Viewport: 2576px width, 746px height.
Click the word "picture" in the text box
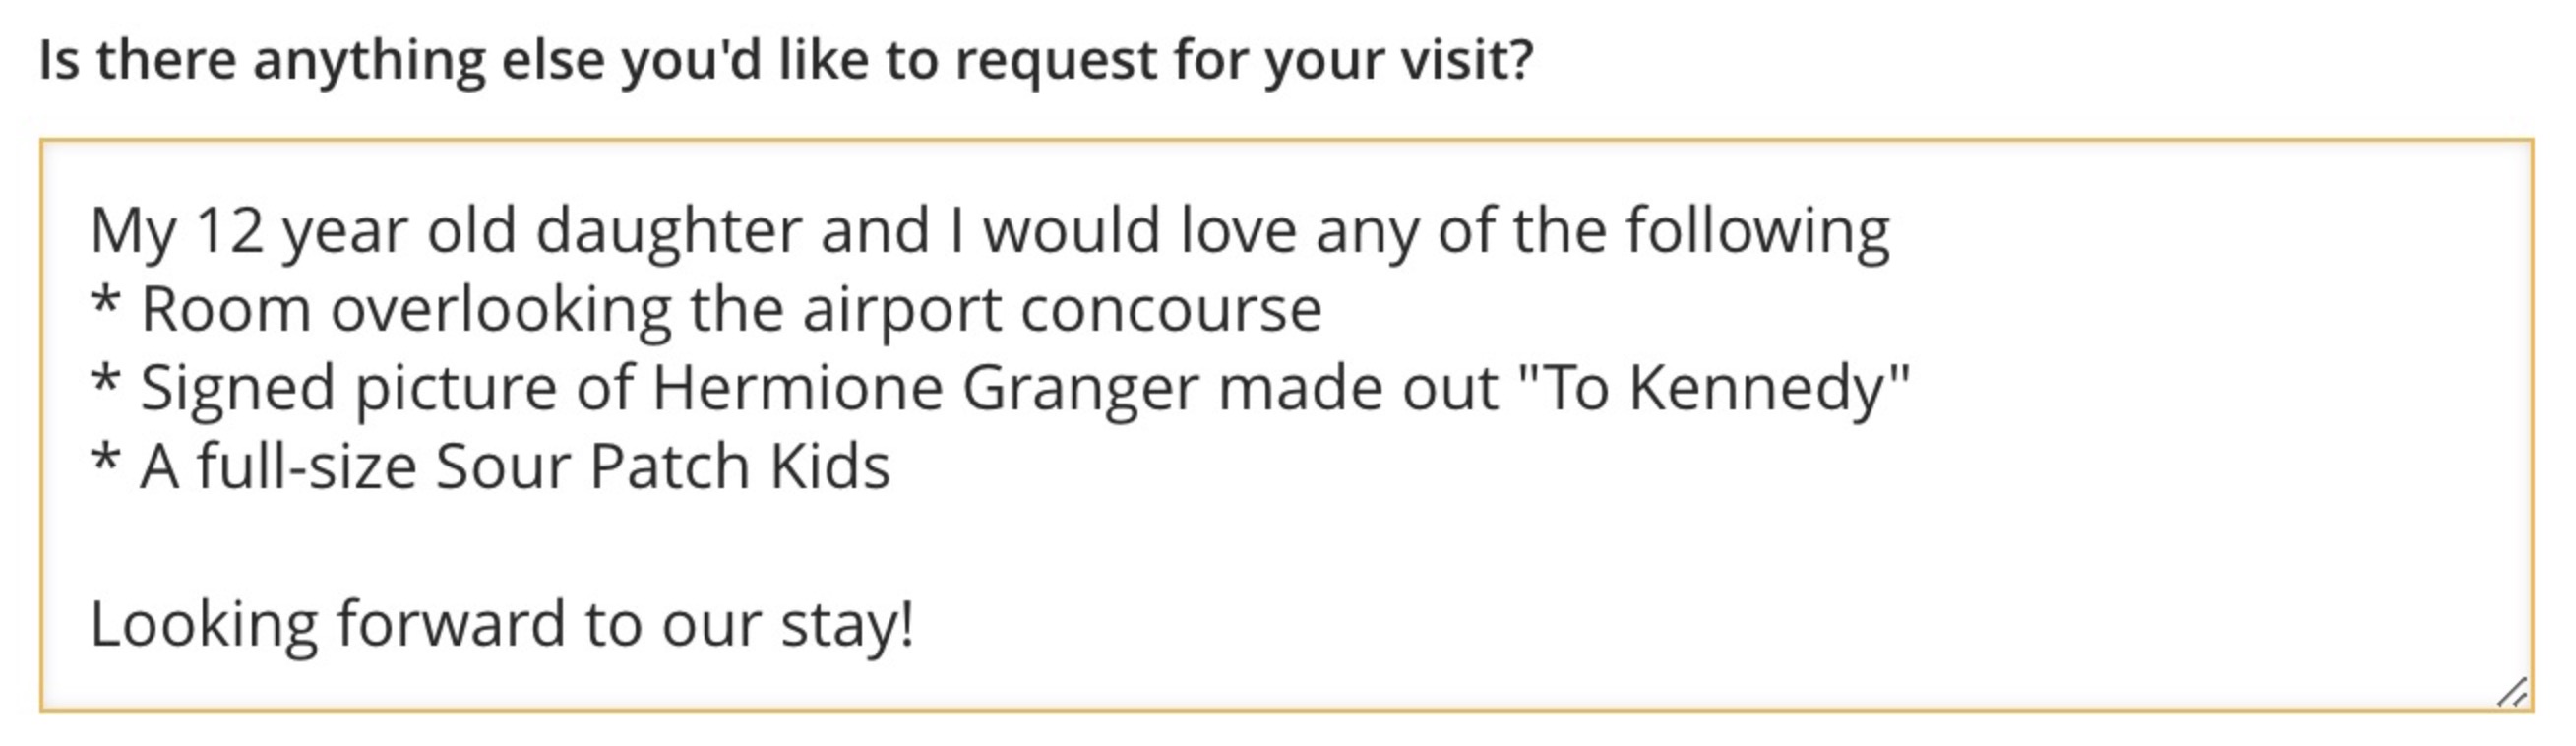tap(455, 388)
